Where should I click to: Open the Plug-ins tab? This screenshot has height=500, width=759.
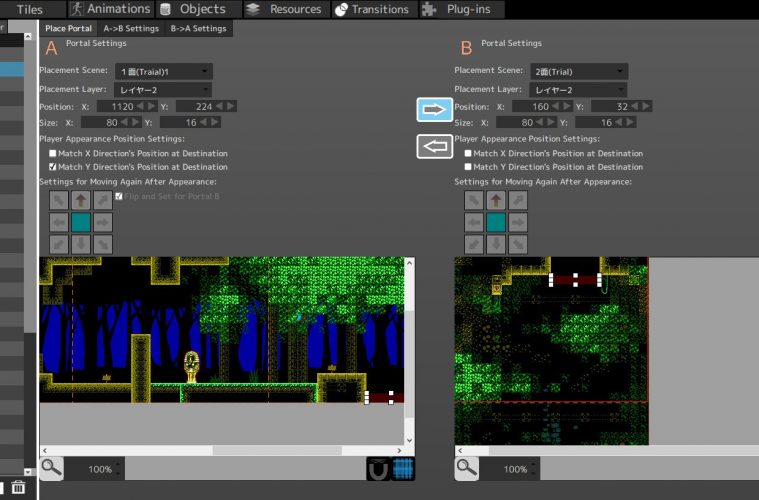(462, 9)
